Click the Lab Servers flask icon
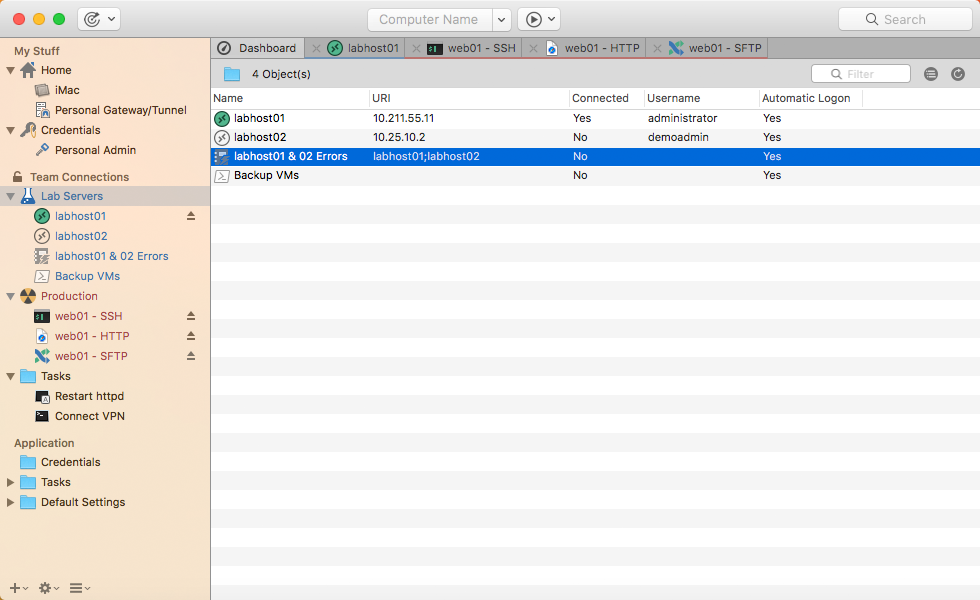 tap(28, 196)
